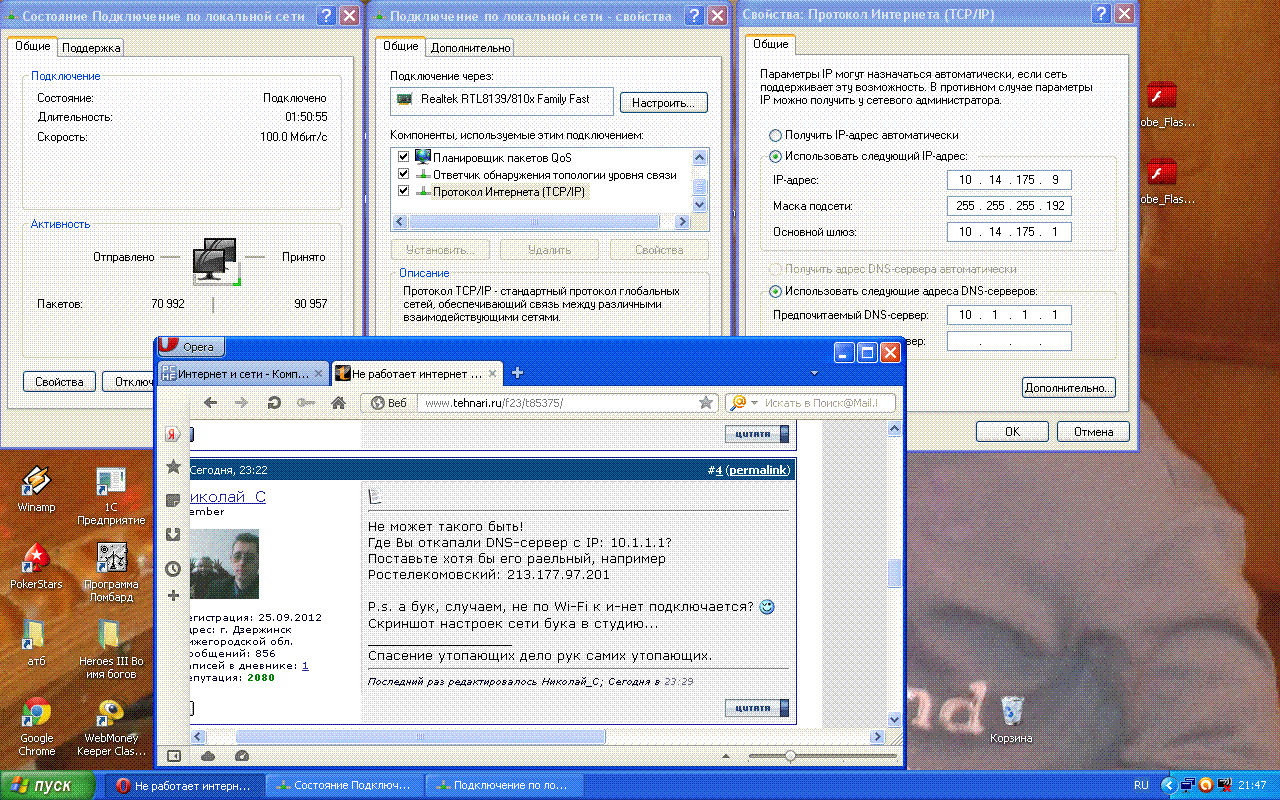Go back in Opera navigation
The width and height of the screenshot is (1280, 800).
coord(210,402)
